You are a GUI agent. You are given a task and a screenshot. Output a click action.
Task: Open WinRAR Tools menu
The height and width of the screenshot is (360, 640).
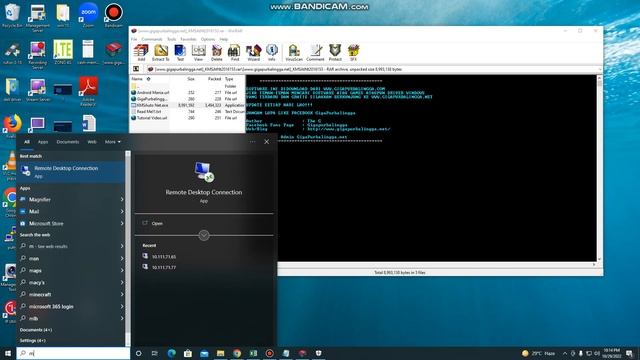171,39
